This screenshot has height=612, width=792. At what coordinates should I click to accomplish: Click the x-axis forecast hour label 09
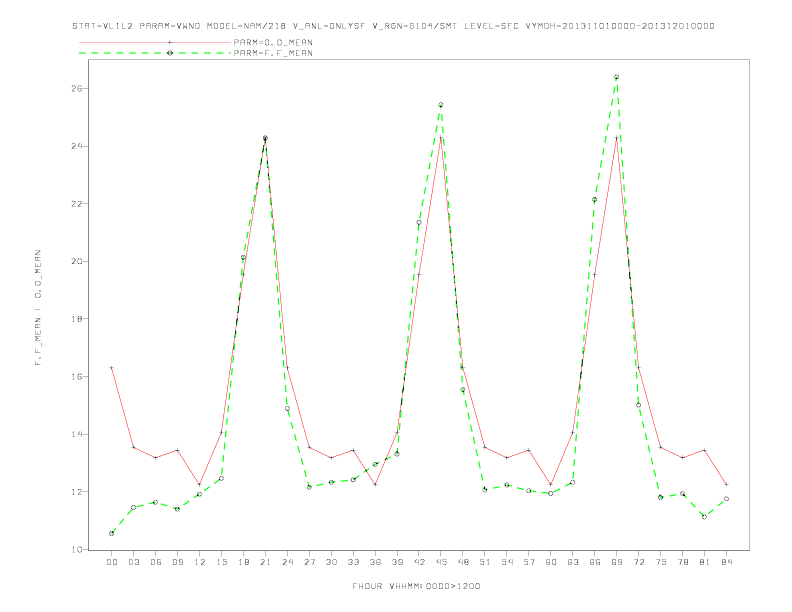pyautogui.click(x=177, y=562)
